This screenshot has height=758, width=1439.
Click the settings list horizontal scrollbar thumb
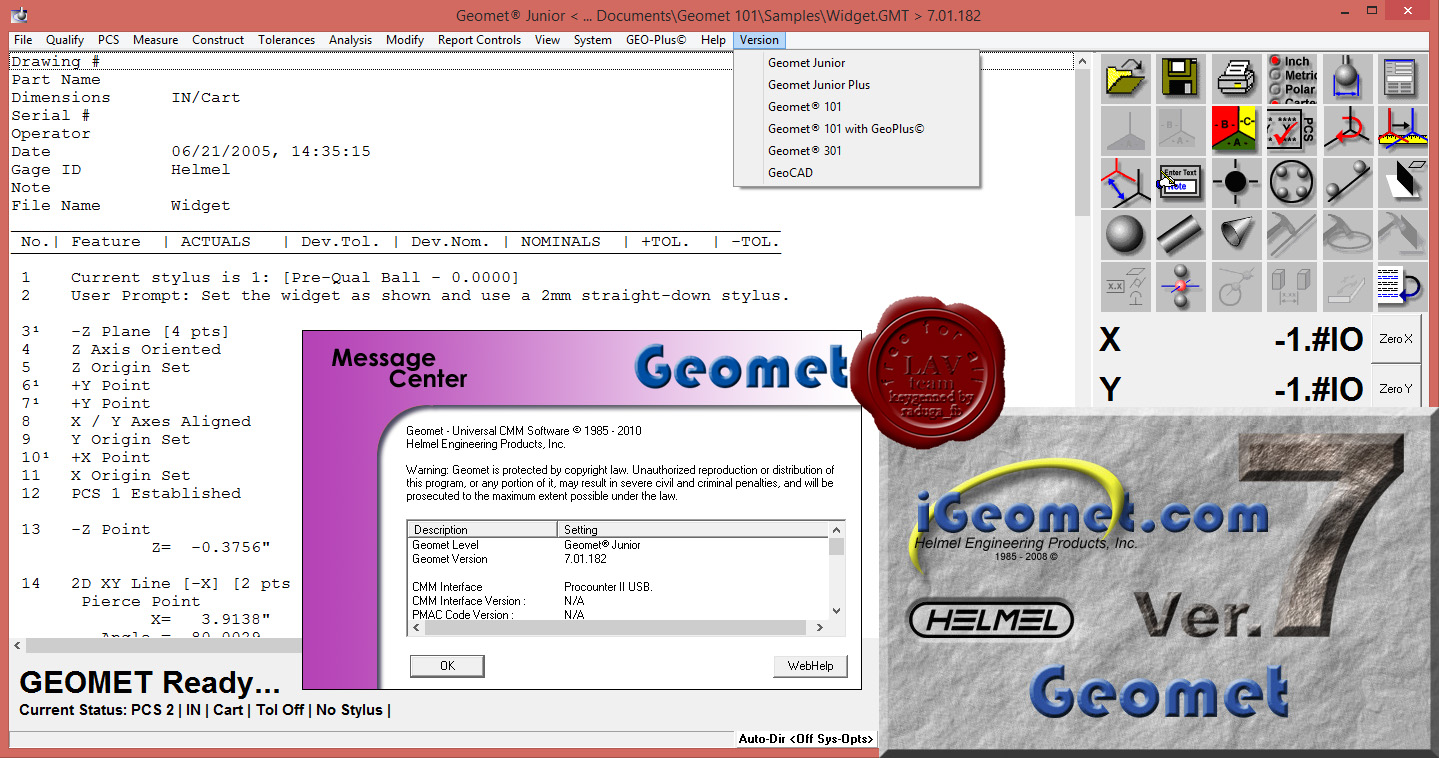(x=615, y=628)
